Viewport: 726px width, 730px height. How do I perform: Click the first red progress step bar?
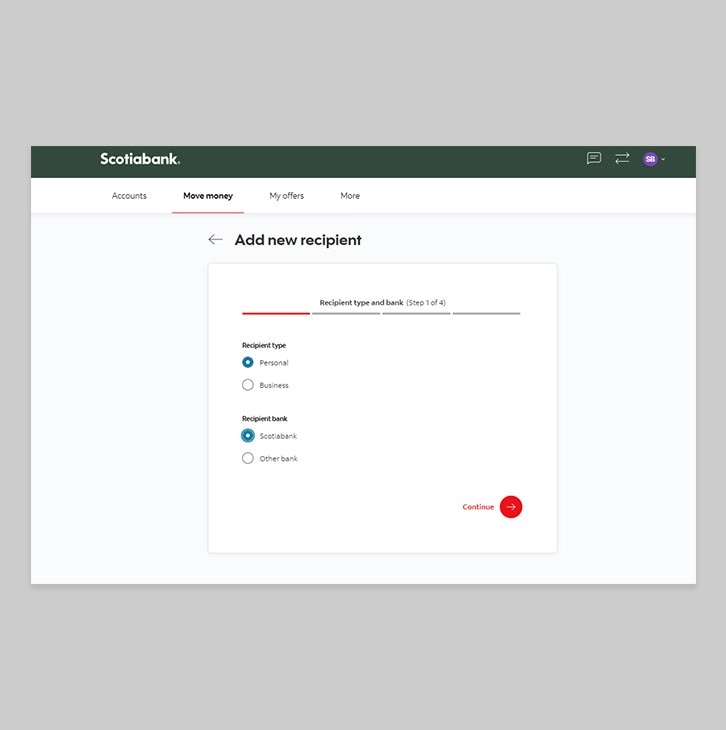tap(276, 313)
